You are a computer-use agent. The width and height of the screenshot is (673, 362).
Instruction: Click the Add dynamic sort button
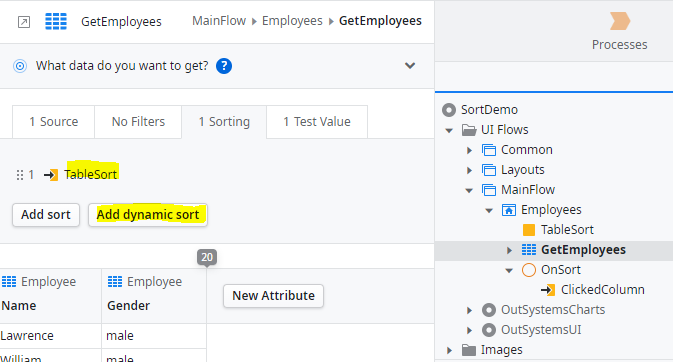tap(148, 215)
